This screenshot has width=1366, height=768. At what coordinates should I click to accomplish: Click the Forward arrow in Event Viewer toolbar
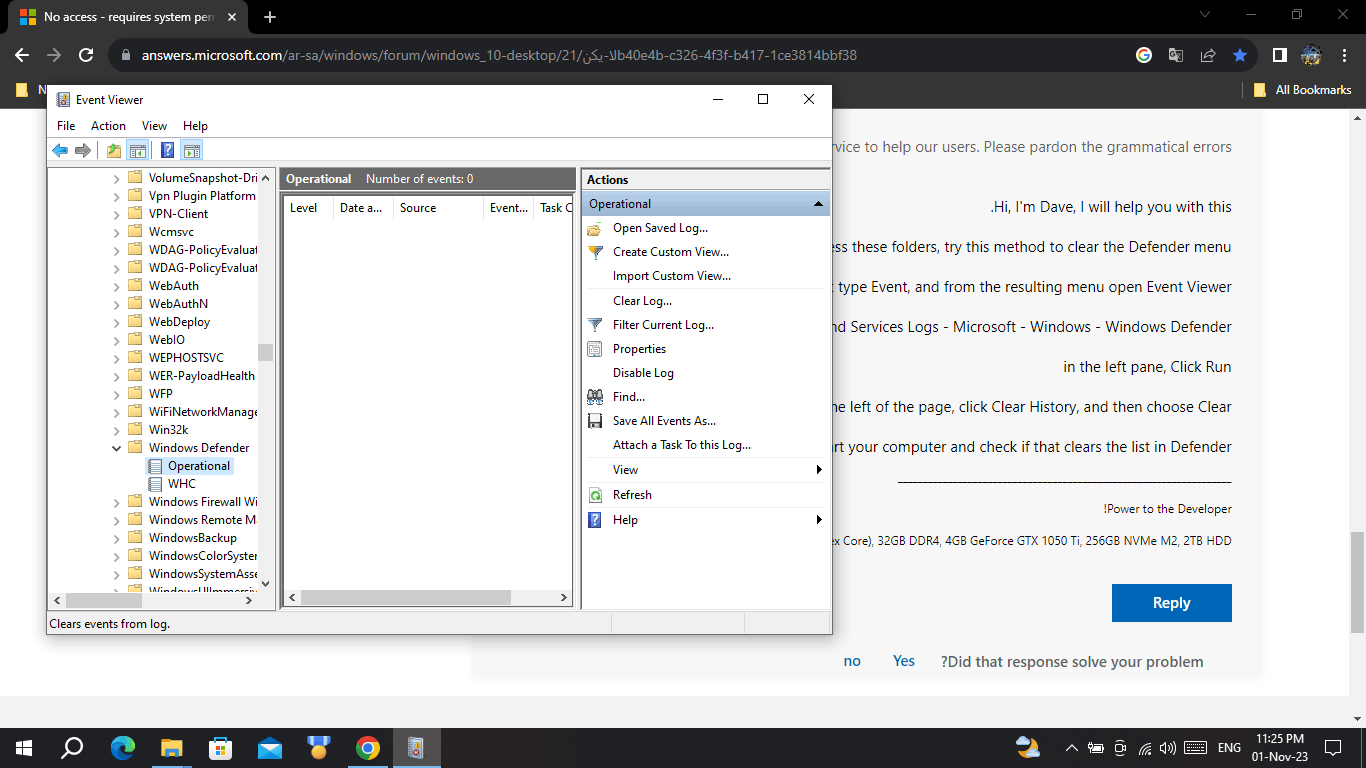pyautogui.click(x=83, y=151)
